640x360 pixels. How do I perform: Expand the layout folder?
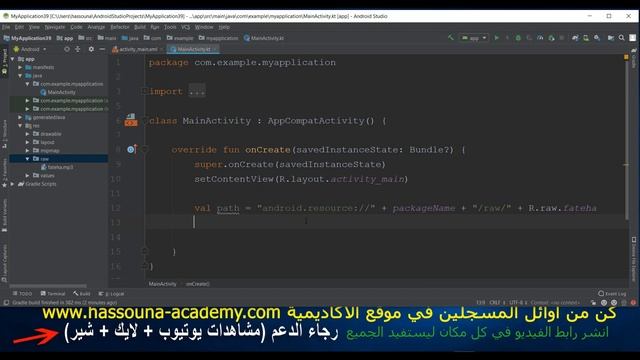(x=27, y=142)
